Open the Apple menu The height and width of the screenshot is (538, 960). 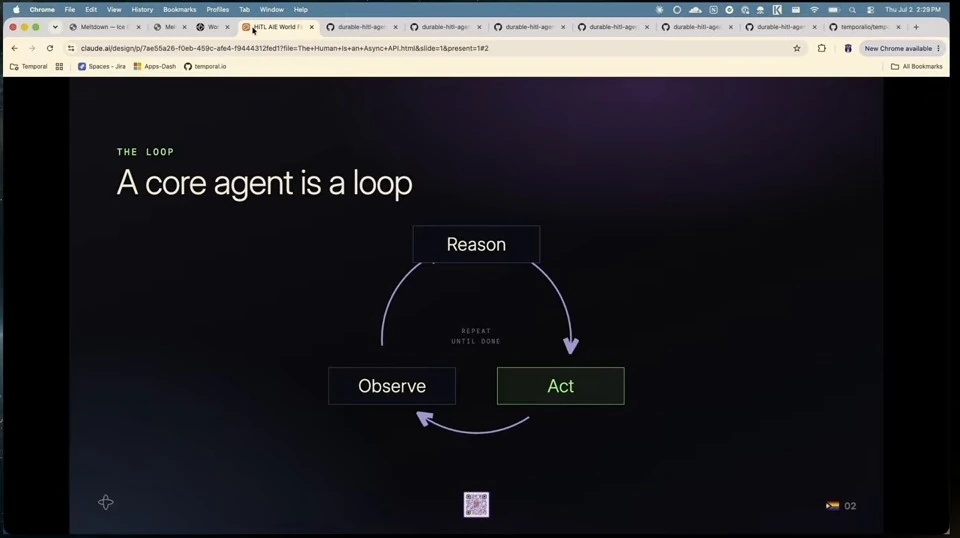tap(17, 10)
